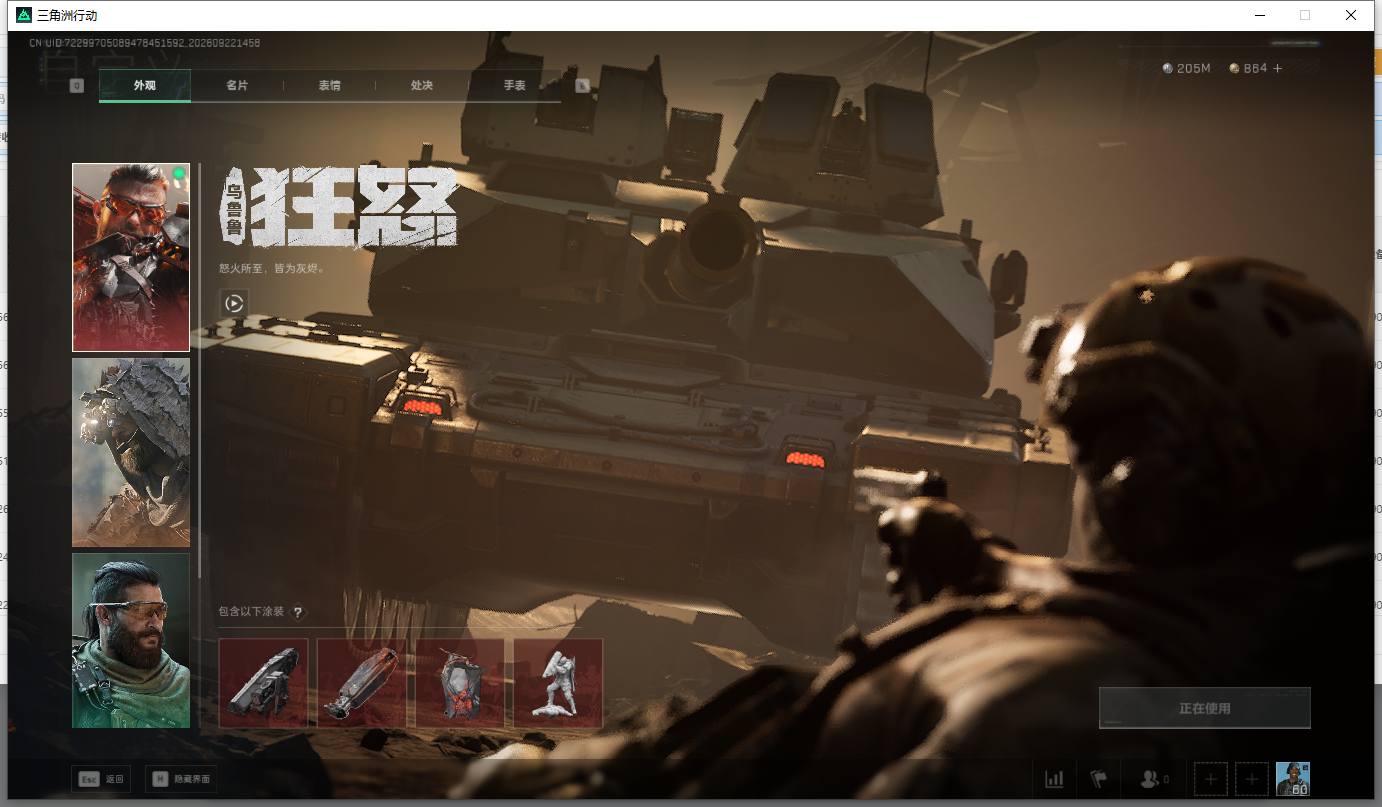Switch to the 外观 tab
The image size is (1382, 807).
click(x=145, y=85)
